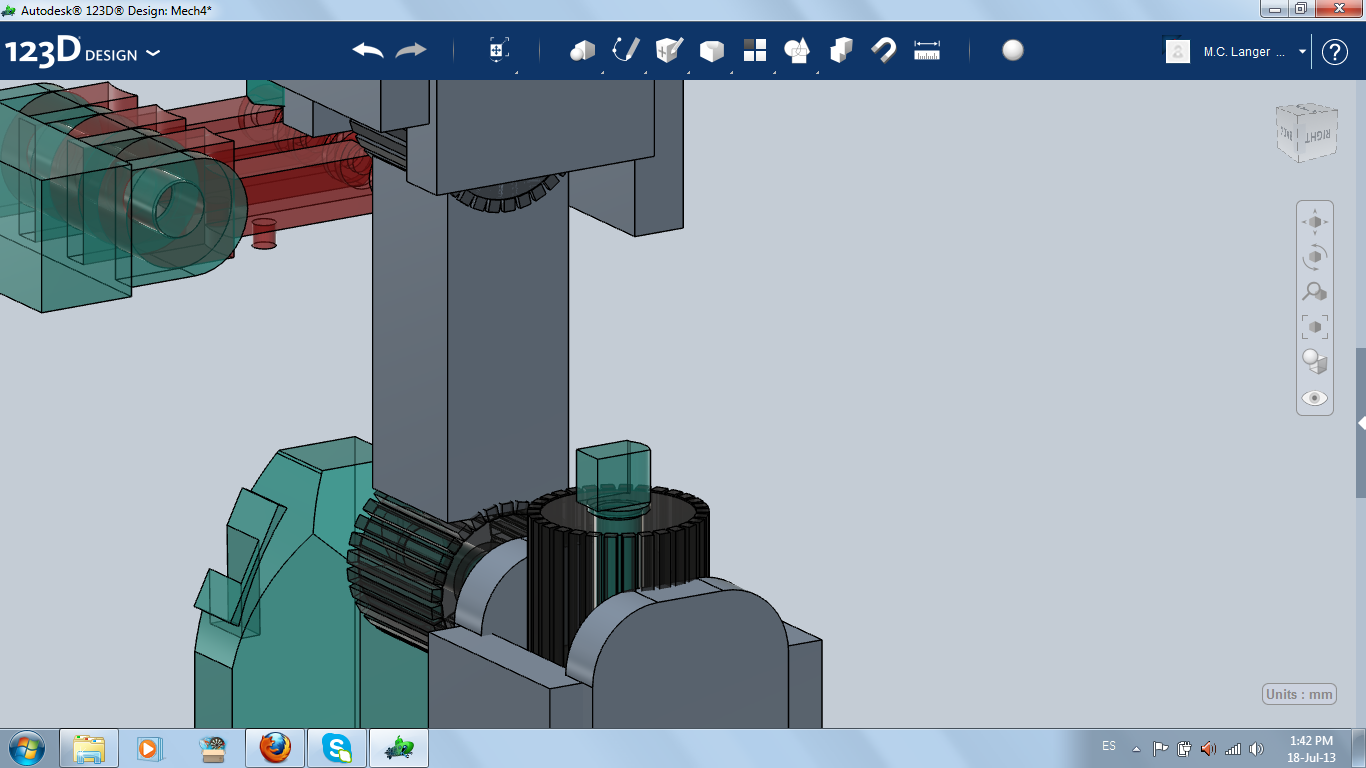Click the Fit to view tool
This screenshot has width=1366, height=768.
coord(1315,327)
